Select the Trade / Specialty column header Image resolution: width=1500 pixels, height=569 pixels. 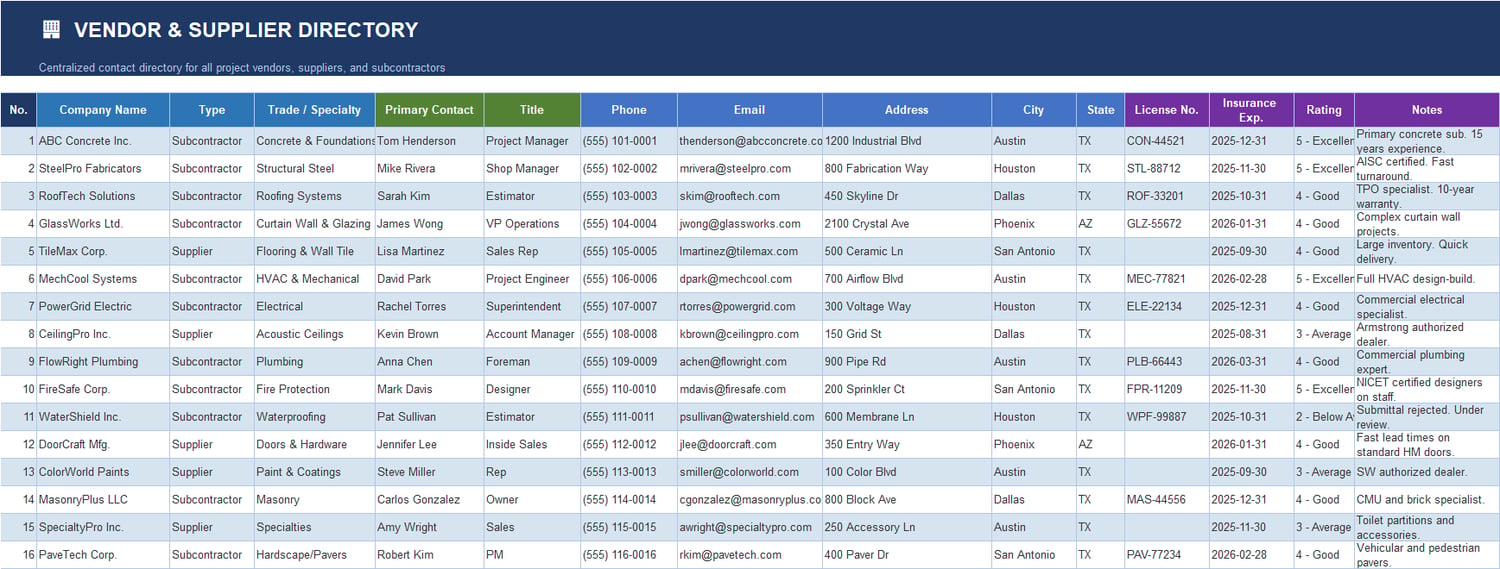pos(315,110)
